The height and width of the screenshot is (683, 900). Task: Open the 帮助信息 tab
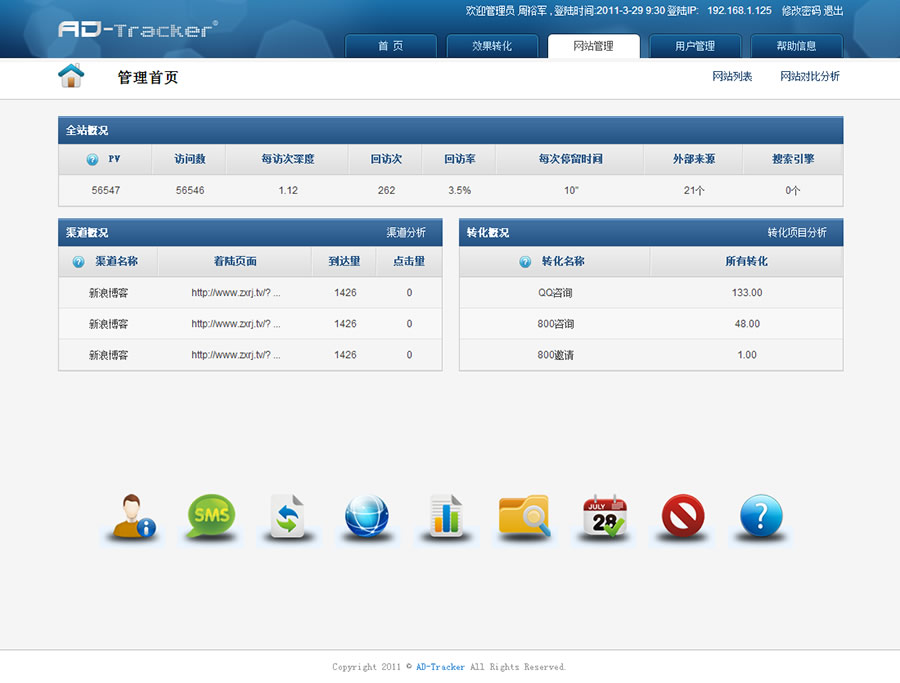pyautogui.click(x=797, y=46)
